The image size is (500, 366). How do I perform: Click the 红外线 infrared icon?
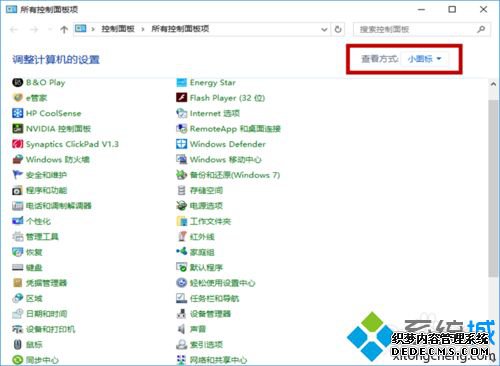[x=181, y=236]
